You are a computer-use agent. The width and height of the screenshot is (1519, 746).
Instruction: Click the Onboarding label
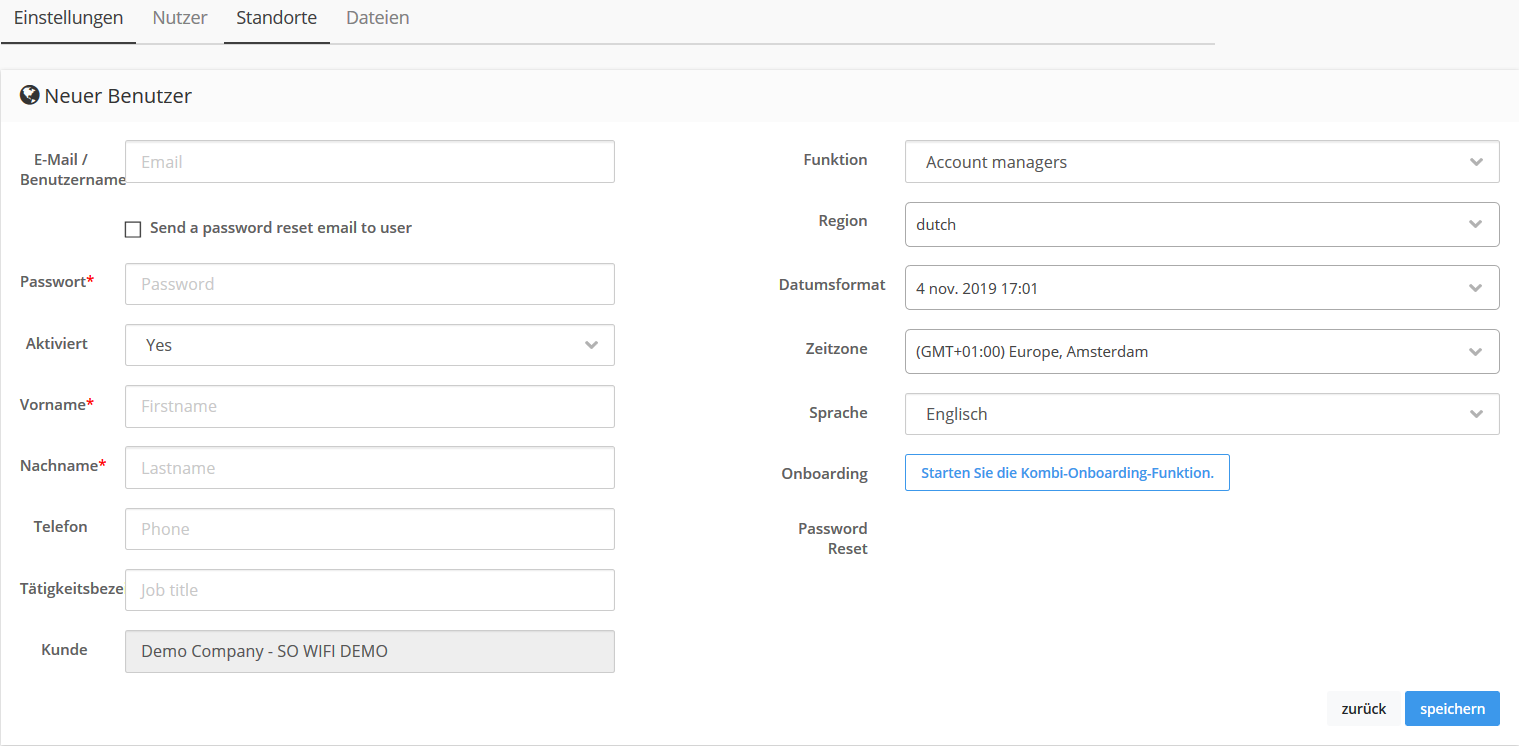click(x=825, y=474)
